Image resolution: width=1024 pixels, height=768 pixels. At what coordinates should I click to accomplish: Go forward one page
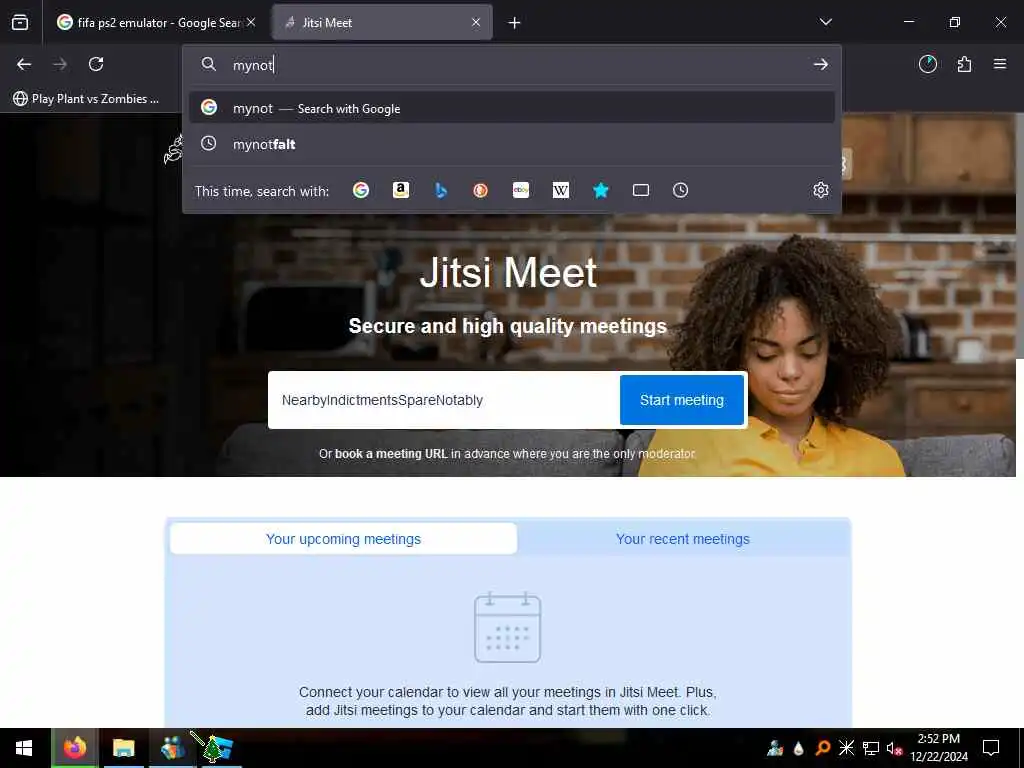click(x=60, y=64)
